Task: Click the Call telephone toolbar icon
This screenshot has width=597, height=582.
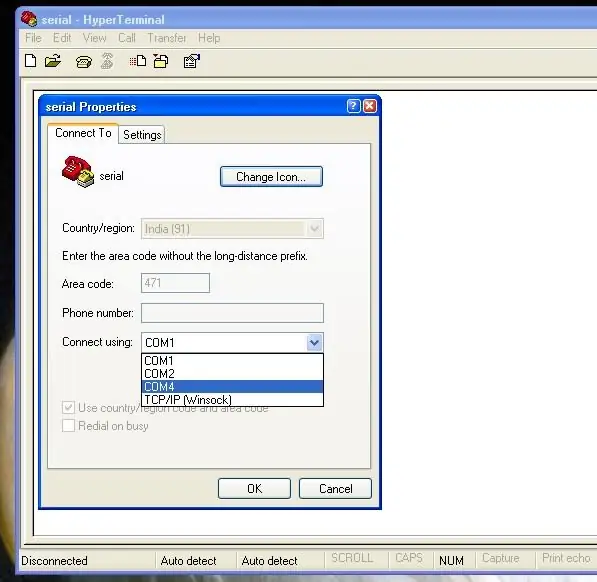Action: point(84,62)
